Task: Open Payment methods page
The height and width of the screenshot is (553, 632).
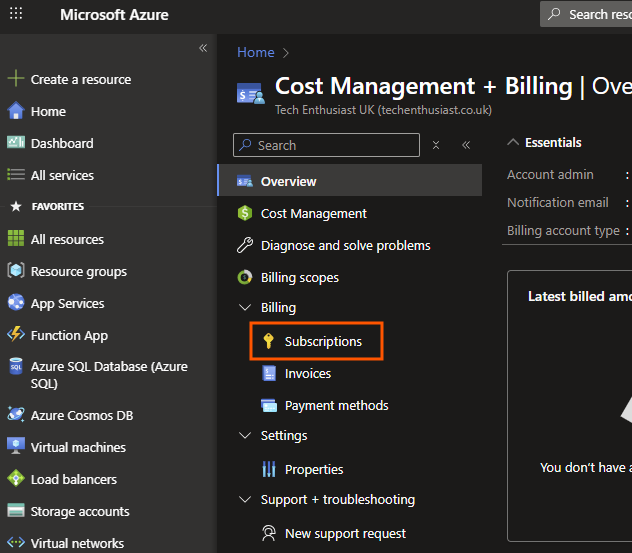Action: pos(337,405)
